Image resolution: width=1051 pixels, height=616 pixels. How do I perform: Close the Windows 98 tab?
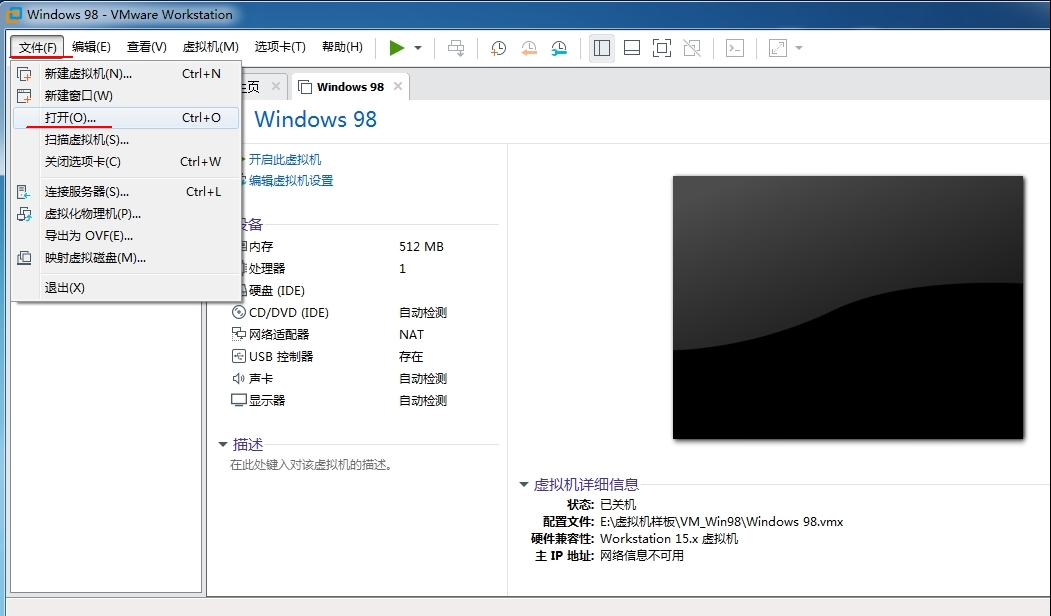click(397, 87)
